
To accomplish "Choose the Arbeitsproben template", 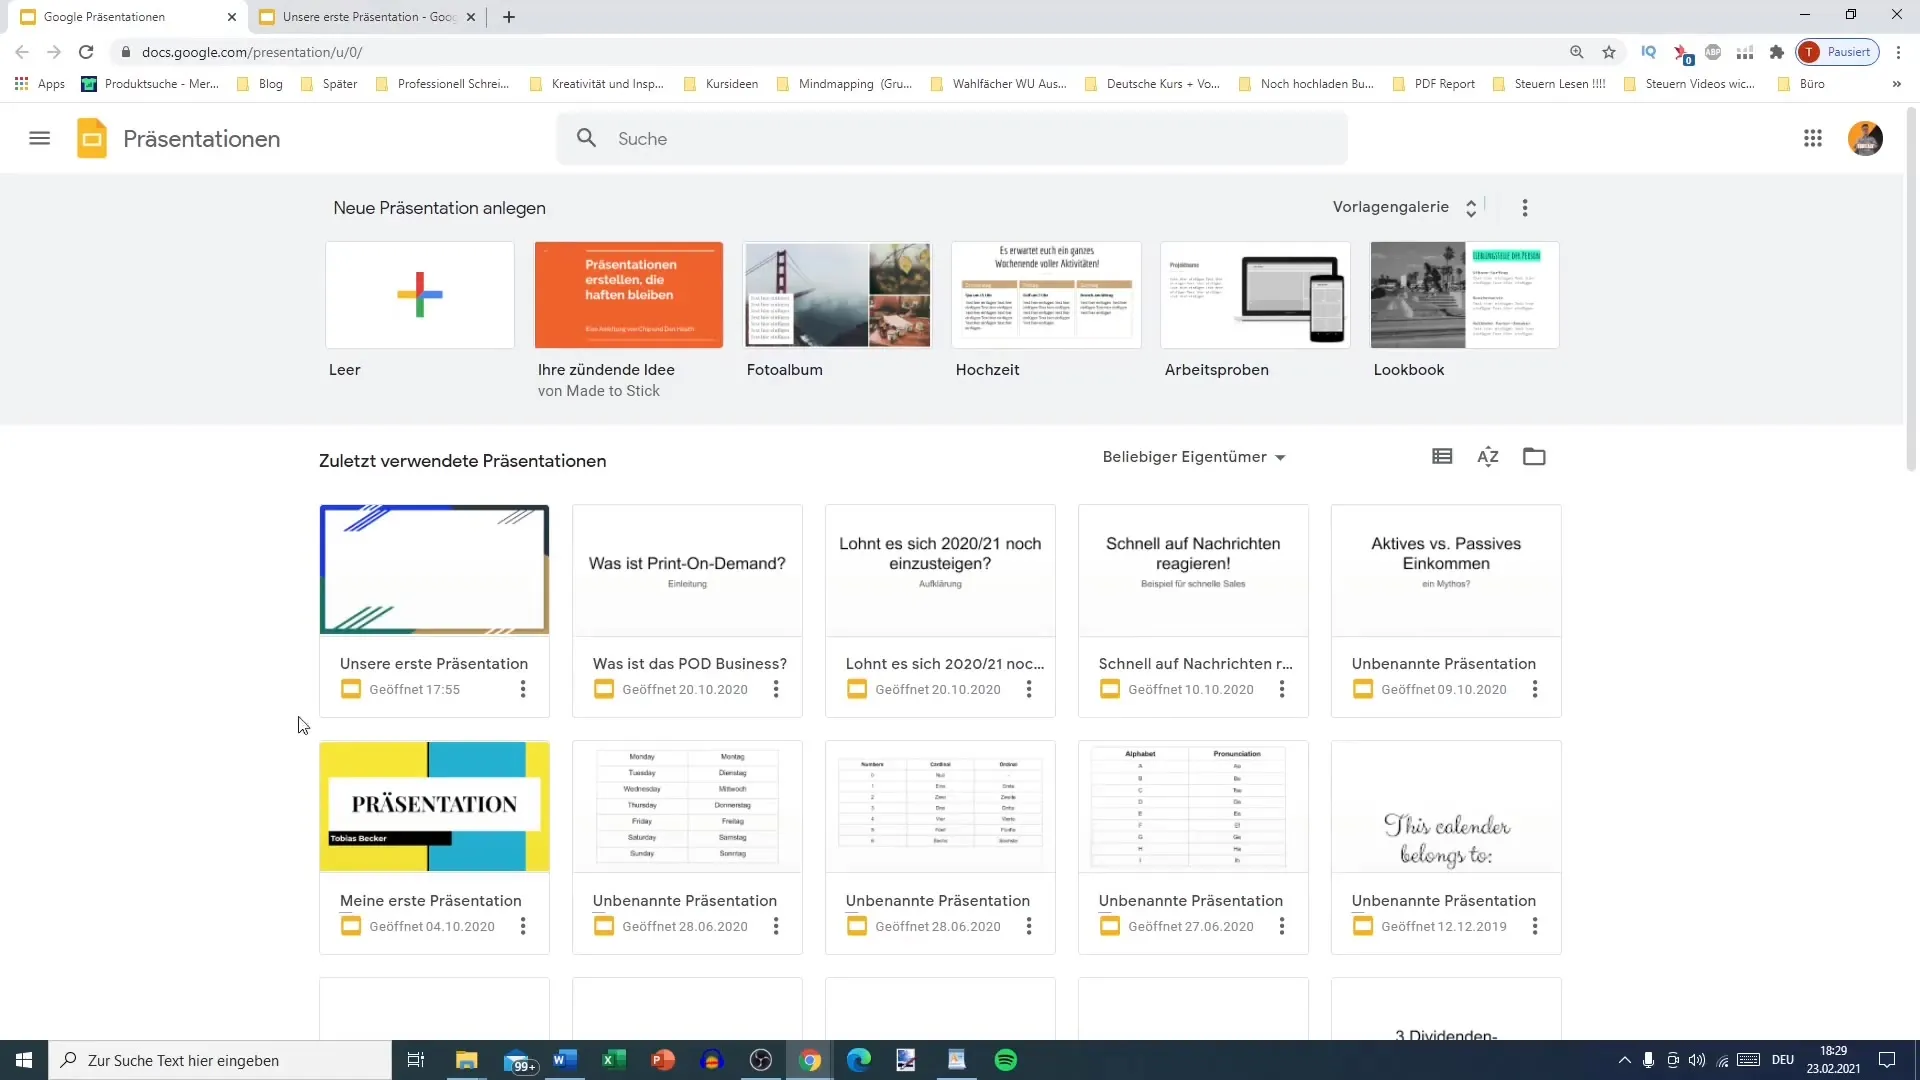I will pos(1255,295).
